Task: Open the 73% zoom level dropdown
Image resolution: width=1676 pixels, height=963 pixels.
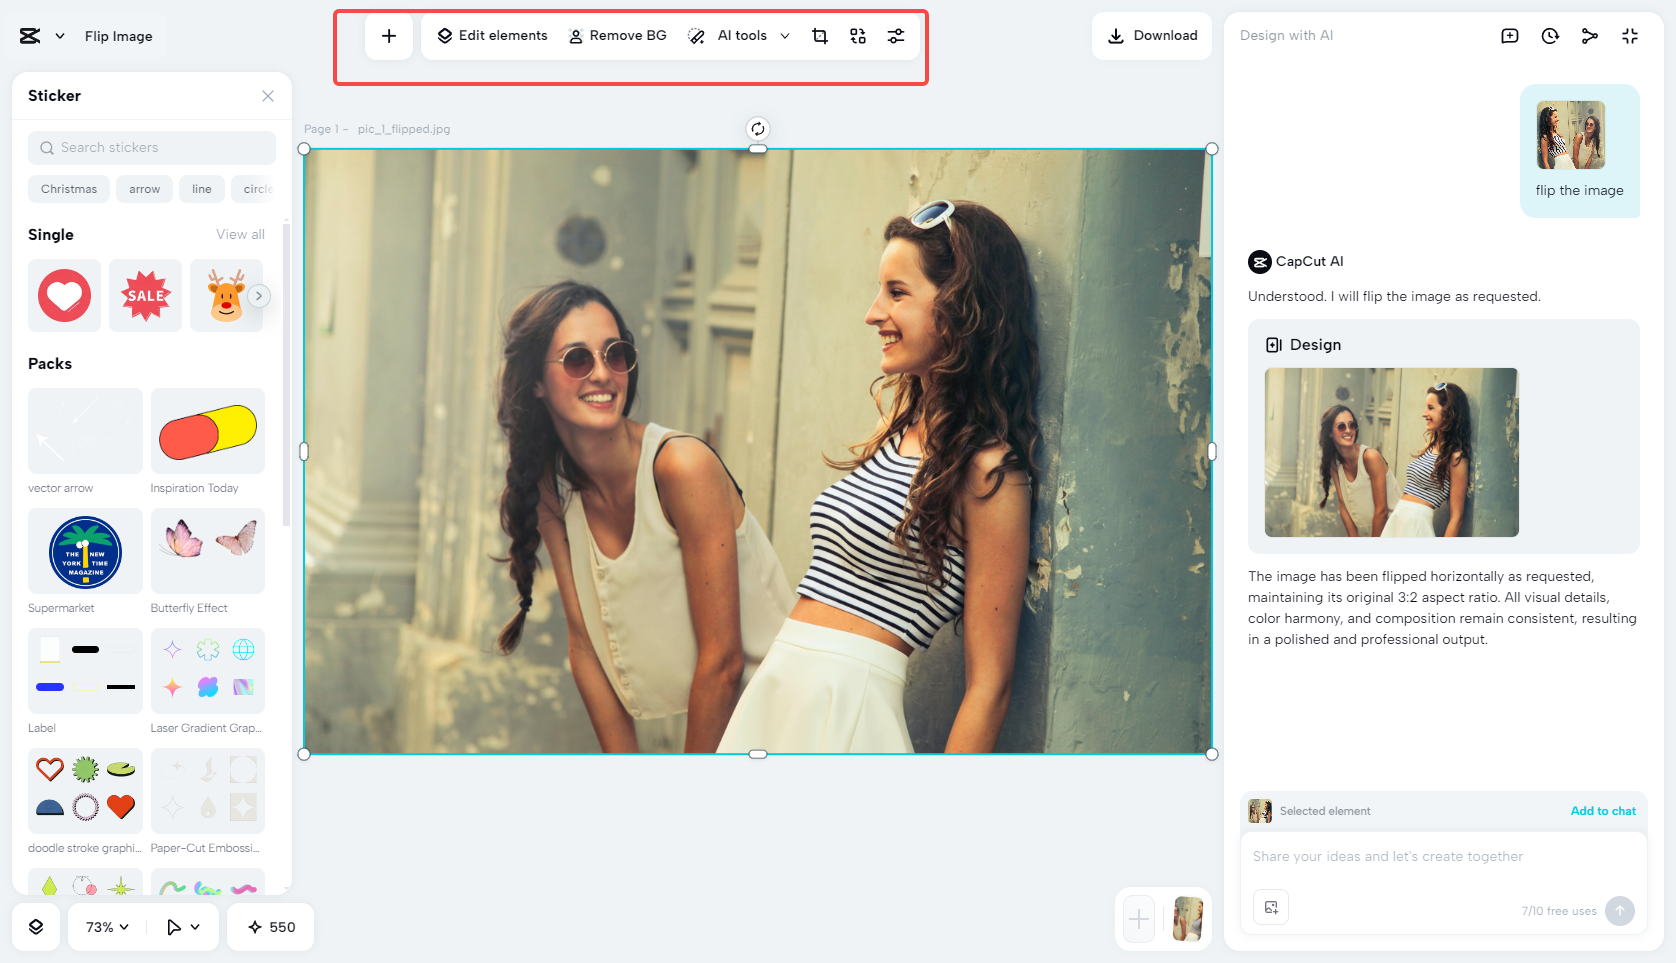Action: click(105, 927)
